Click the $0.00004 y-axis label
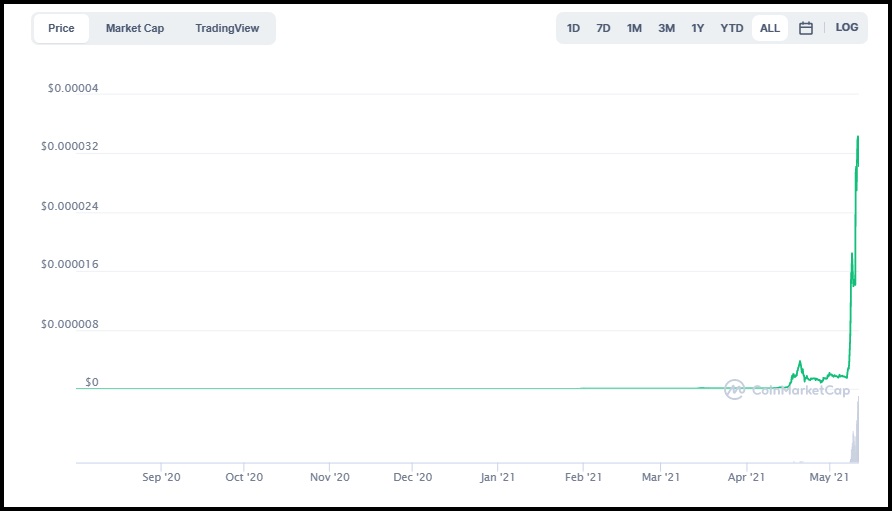The width and height of the screenshot is (892, 511). 73,88
